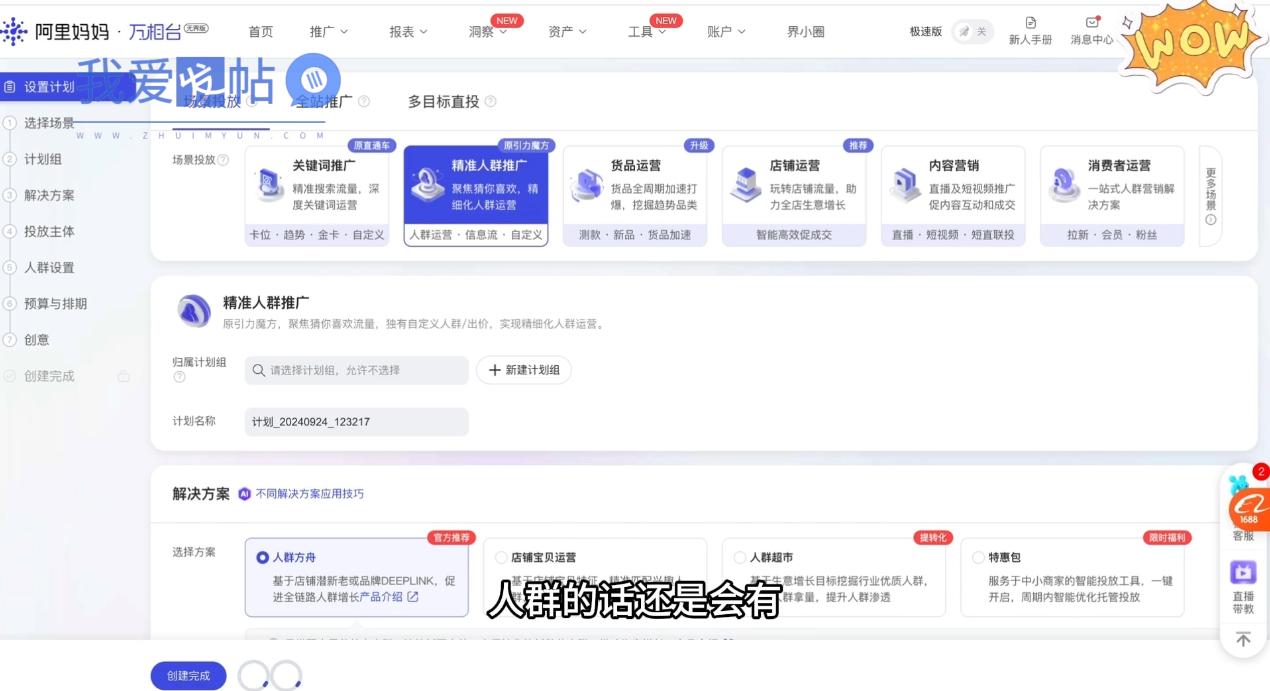Click the bottom 创建完成 button
Viewport: 1270px width, 691px height.
pos(189,676)
